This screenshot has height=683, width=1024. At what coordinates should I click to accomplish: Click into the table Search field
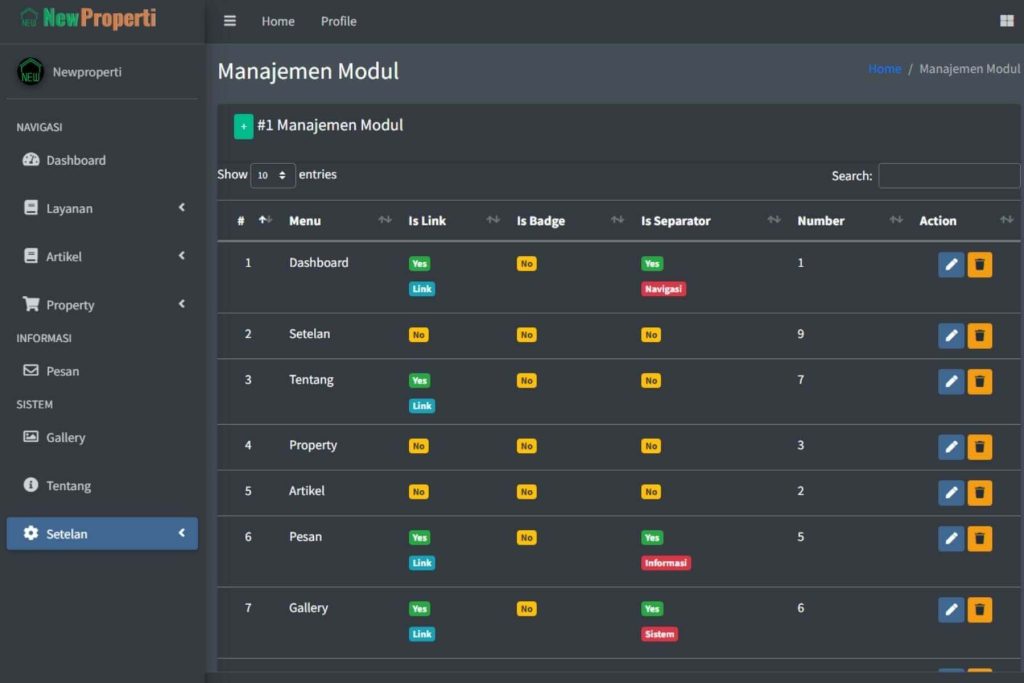(x=948, y=176)
